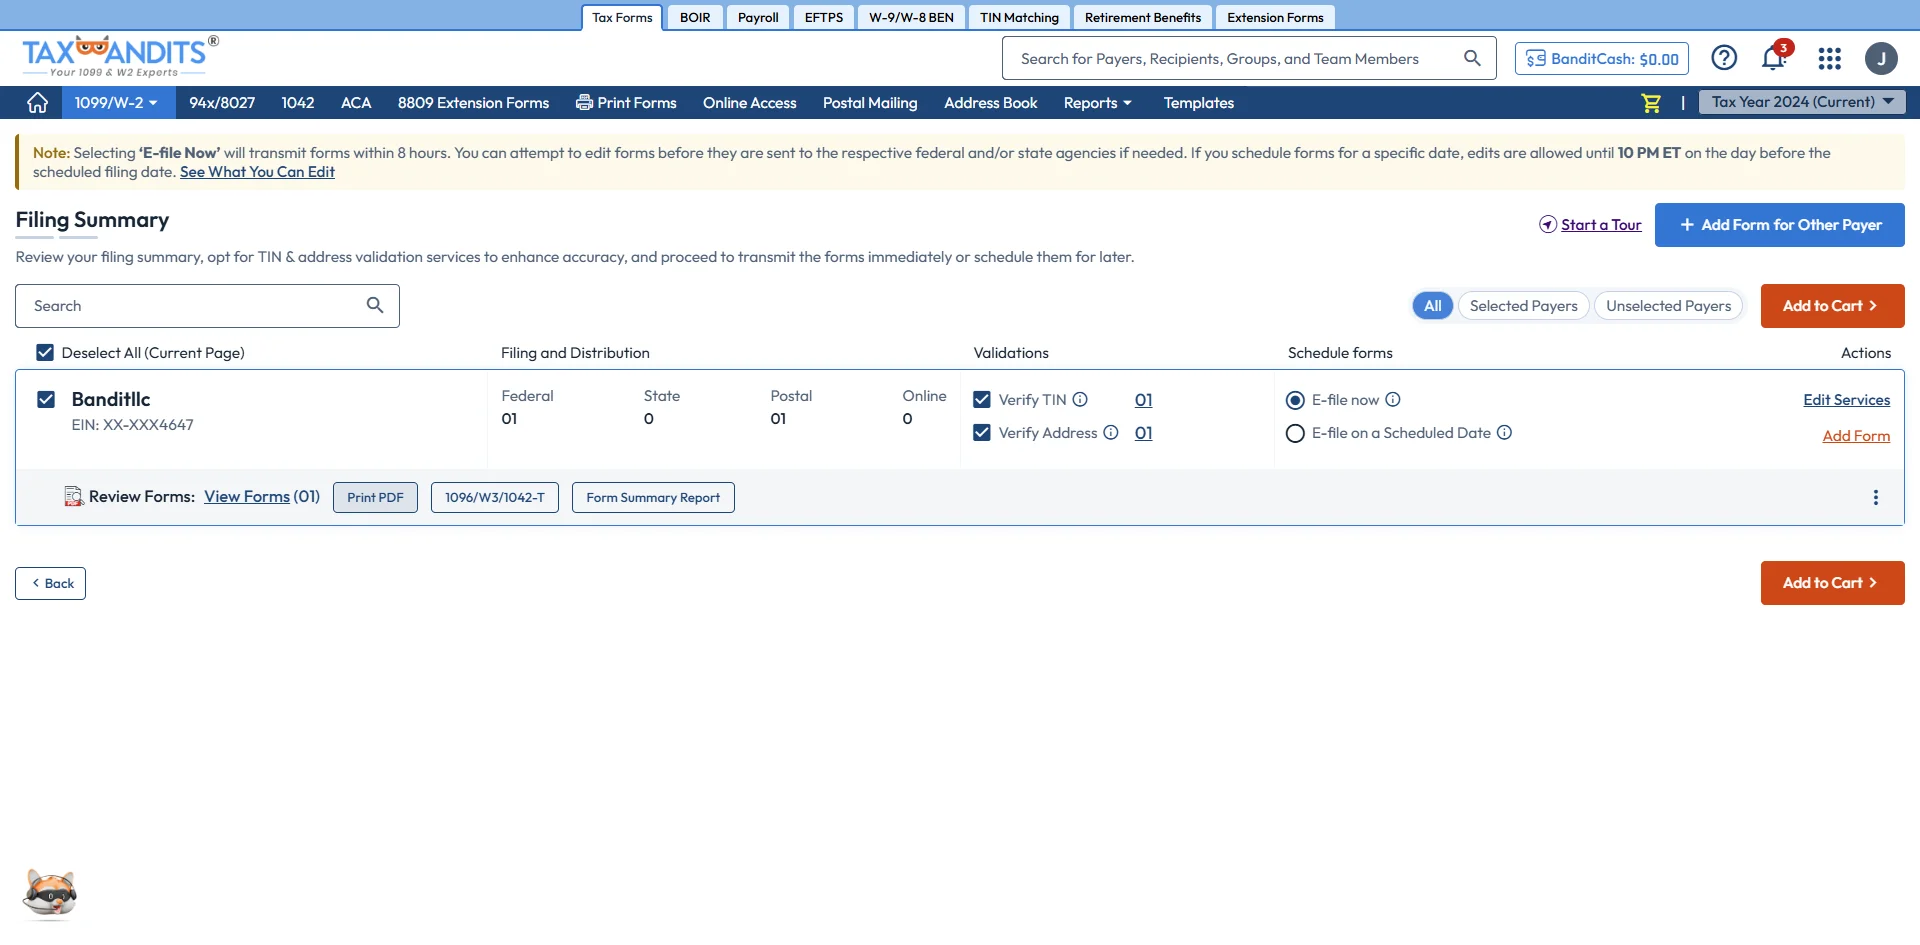Open See What You Can Edit link
1920x945 pixels.
coord(257,172)
